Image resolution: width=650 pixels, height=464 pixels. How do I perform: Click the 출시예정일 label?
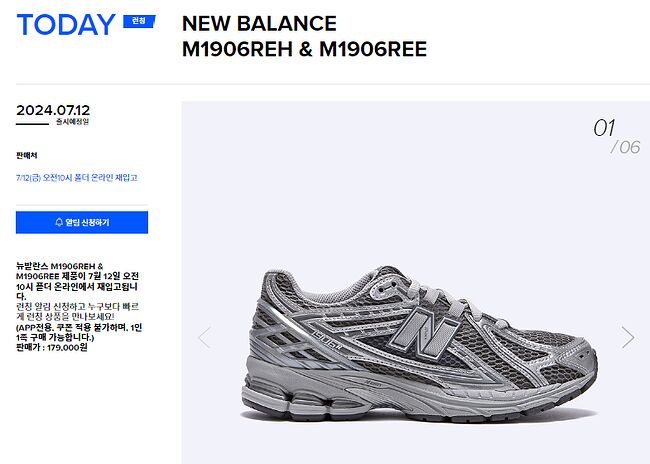pyautogui.click(x=72, y=122)
